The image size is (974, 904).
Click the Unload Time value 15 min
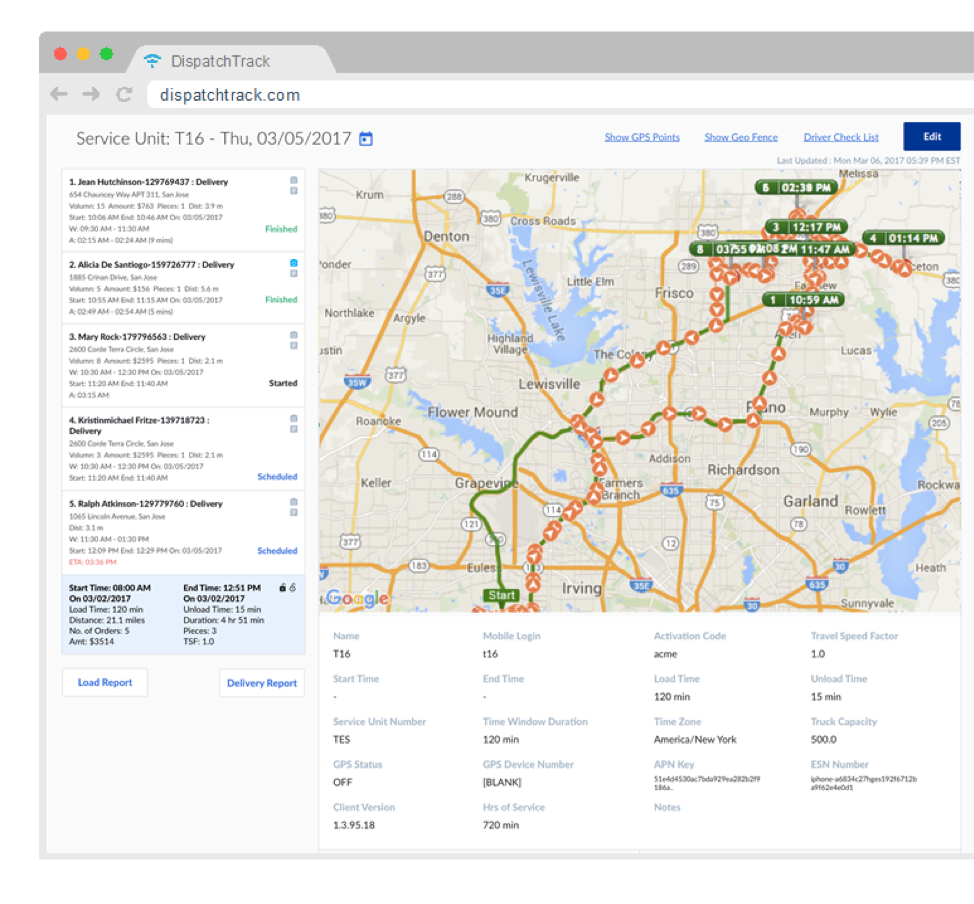coord(826,696)
